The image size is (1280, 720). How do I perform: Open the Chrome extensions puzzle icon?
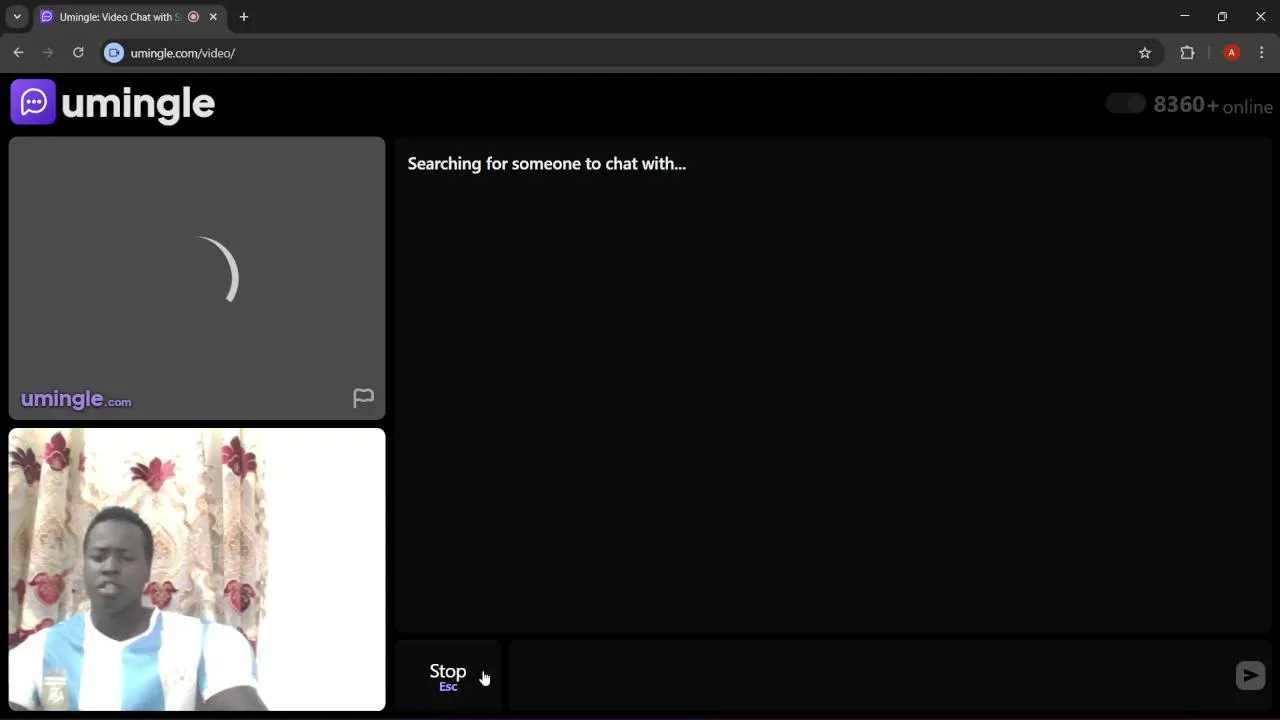click(x=1188, y=53)
